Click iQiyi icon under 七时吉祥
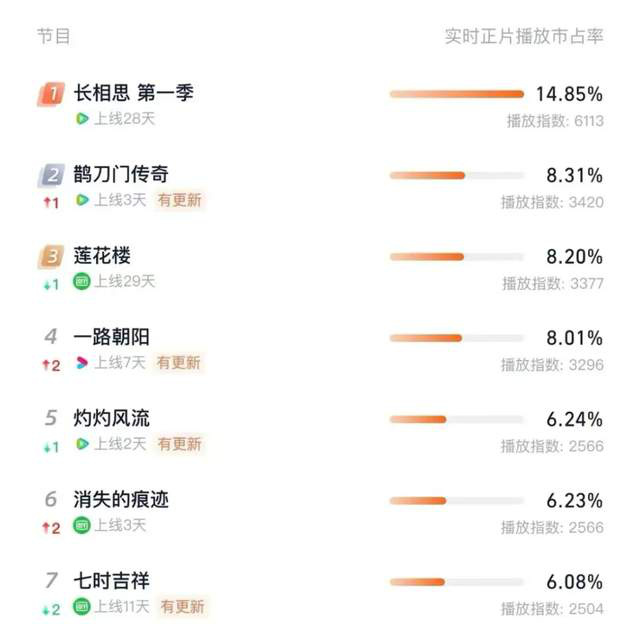The height and width of the screenshot is (640, 640). pos(82,606)
